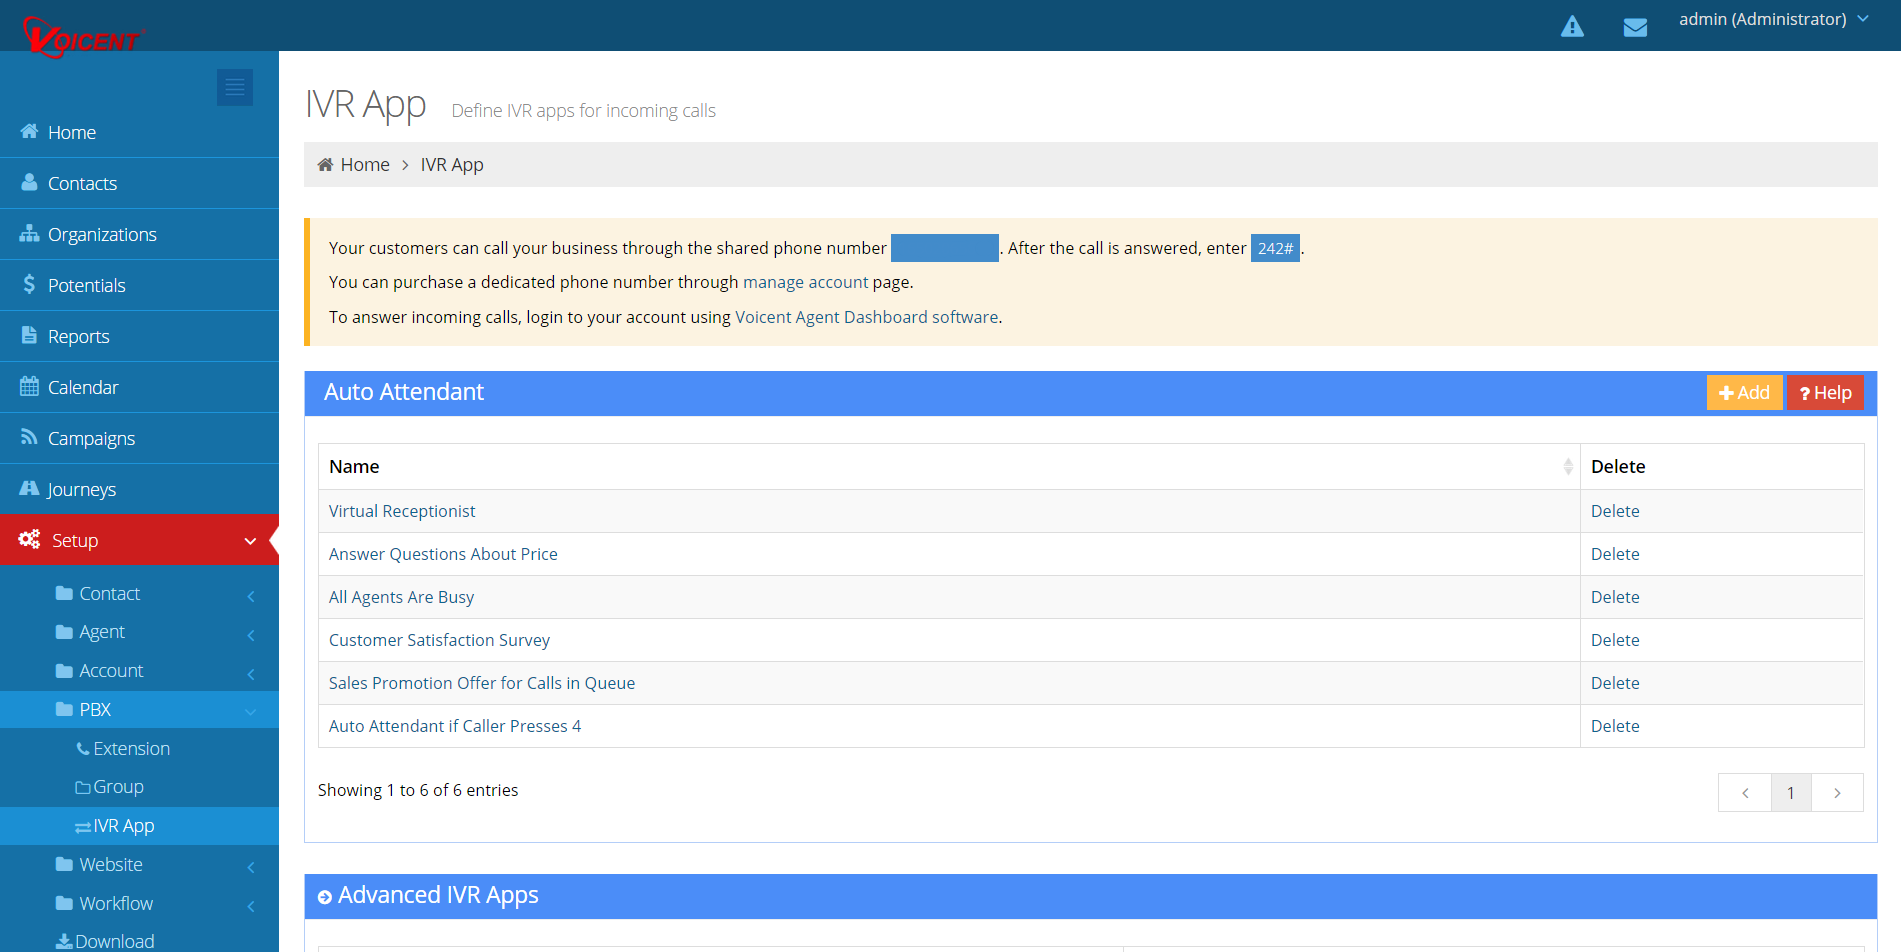The width and height of the screenshot is (1901, 952).
Task: Go to next page in pagination
Action: (x=1837, y=793)
